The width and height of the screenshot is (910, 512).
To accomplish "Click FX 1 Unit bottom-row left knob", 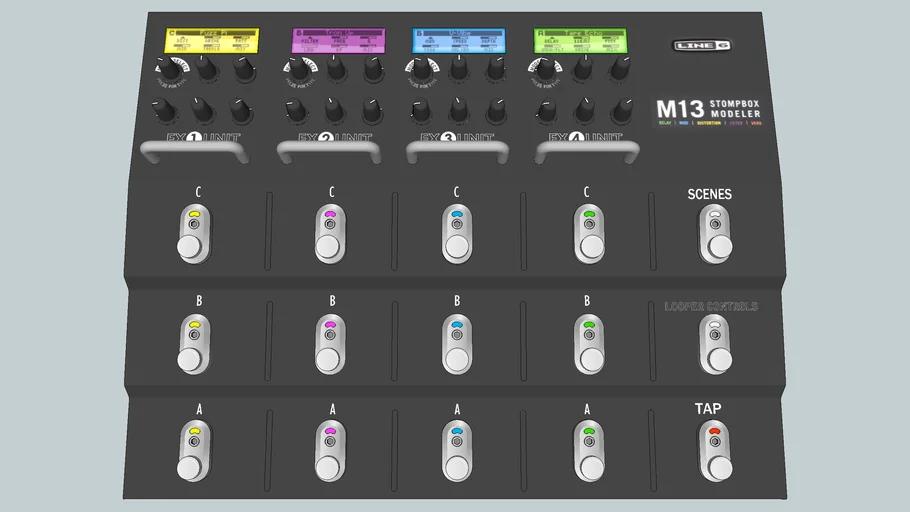I will (164, 110).
